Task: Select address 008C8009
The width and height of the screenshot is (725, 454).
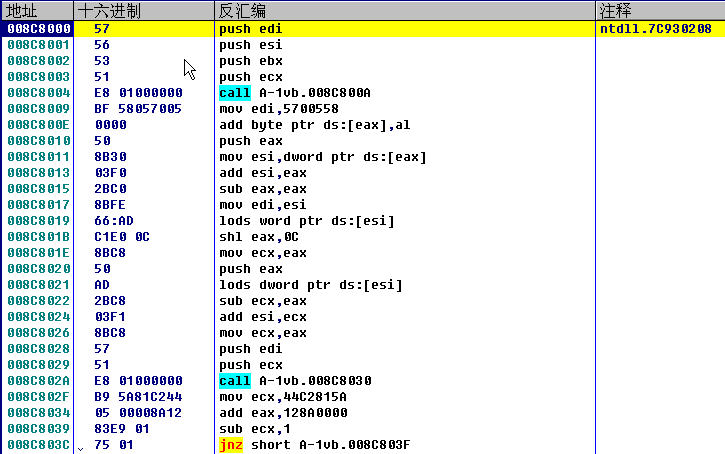Action: (39, 109)
